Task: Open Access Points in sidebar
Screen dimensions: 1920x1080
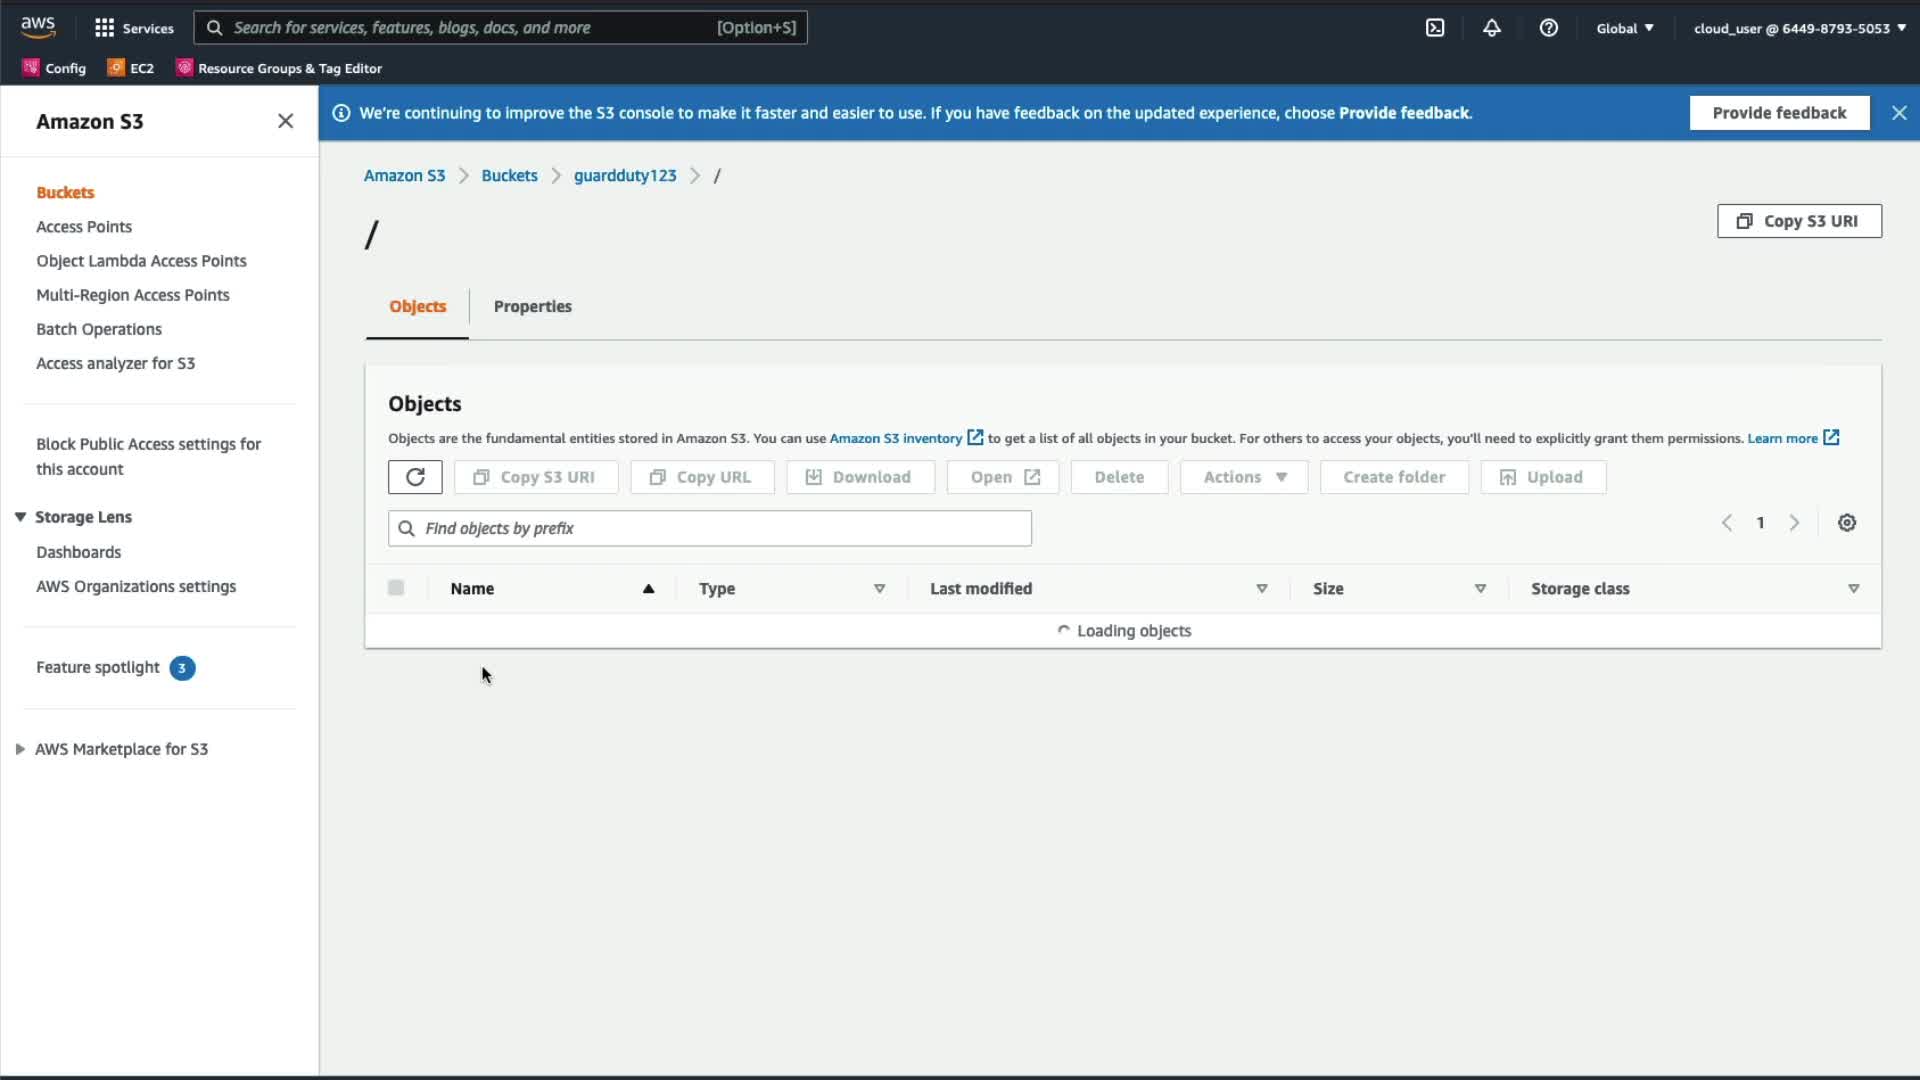Action: (x=84, y=227)
